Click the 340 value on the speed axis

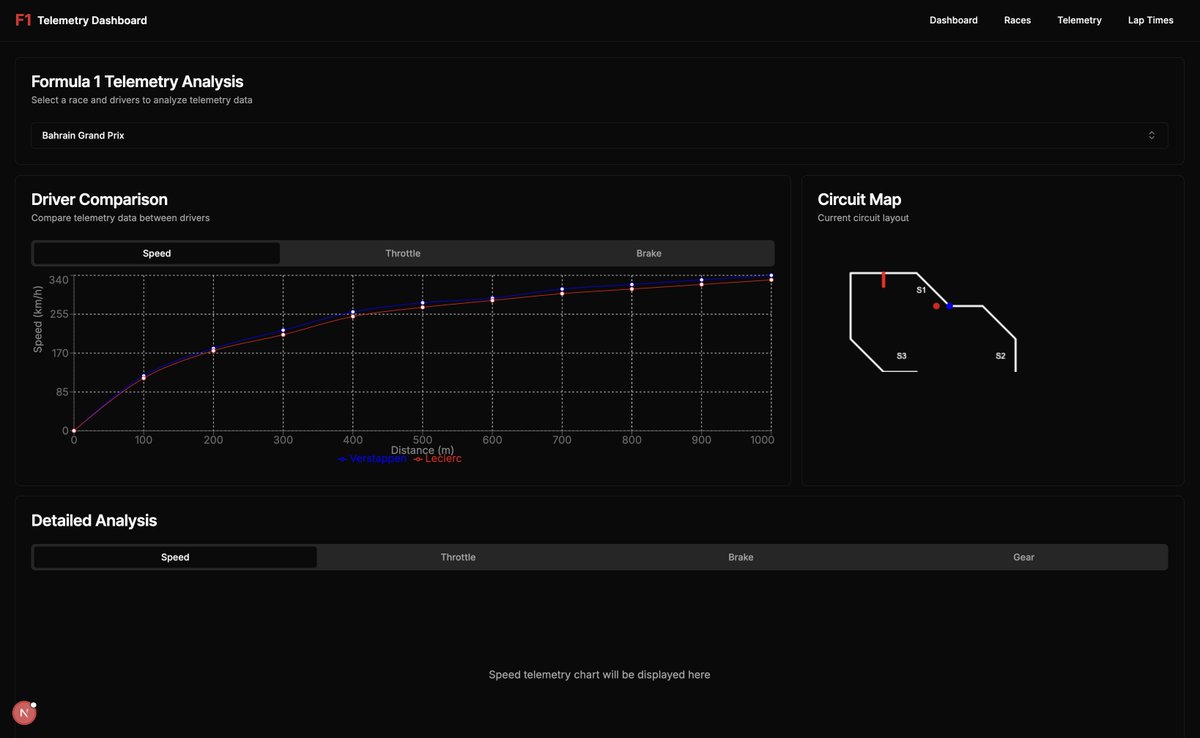click(x=59, y=279)
